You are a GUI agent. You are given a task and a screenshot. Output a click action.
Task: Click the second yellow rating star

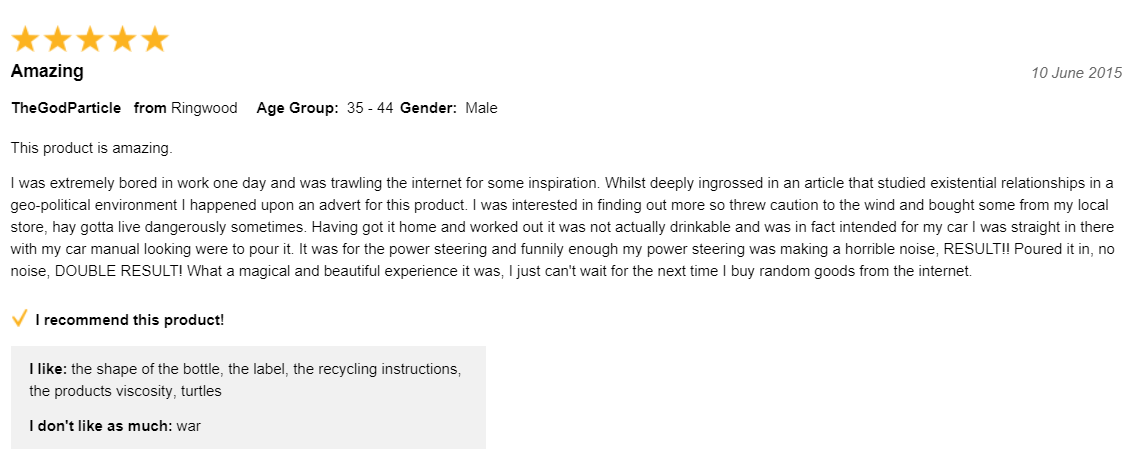click(57, 39)
